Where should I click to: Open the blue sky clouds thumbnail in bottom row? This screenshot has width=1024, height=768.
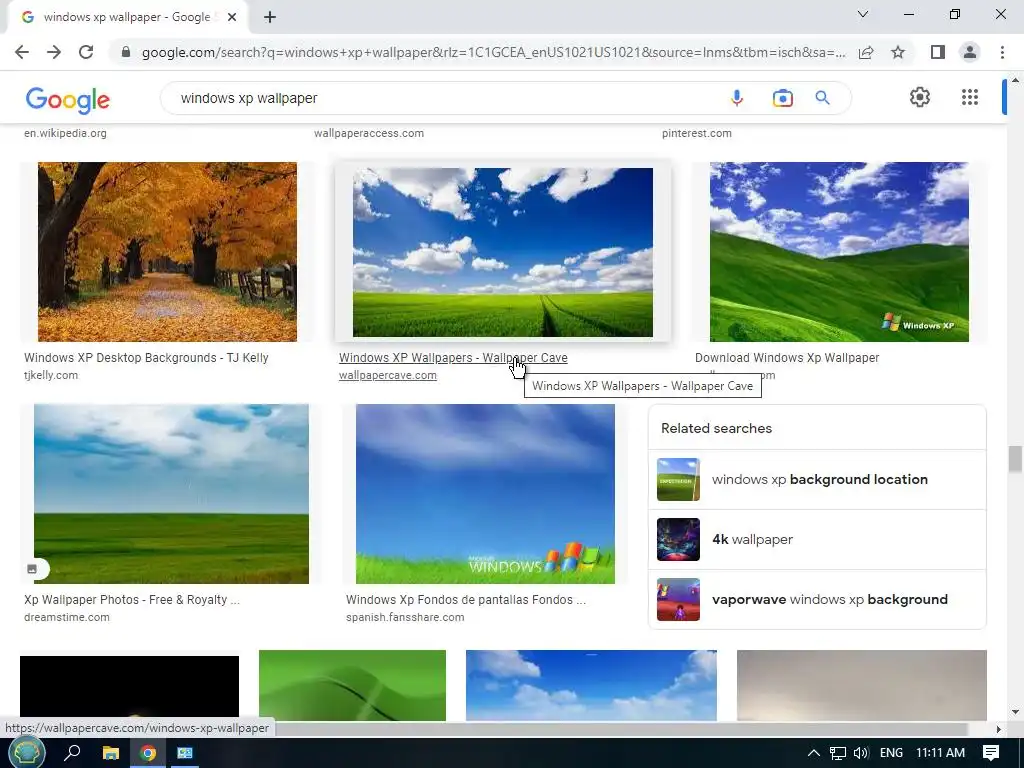(591, 685)
